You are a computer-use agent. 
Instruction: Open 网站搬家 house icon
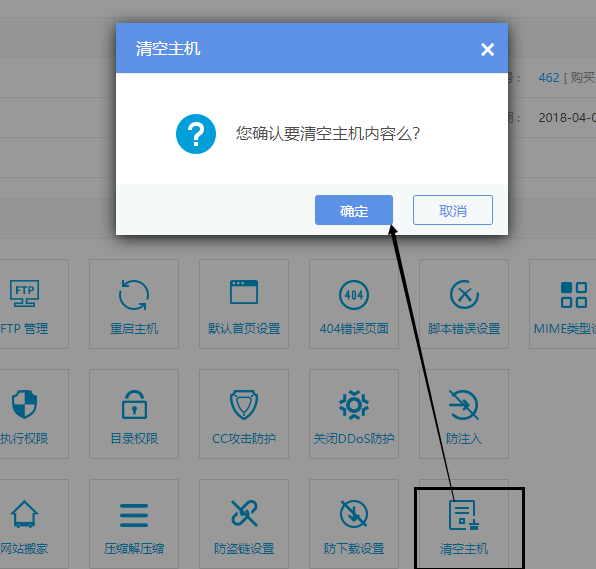click(25, 514)
